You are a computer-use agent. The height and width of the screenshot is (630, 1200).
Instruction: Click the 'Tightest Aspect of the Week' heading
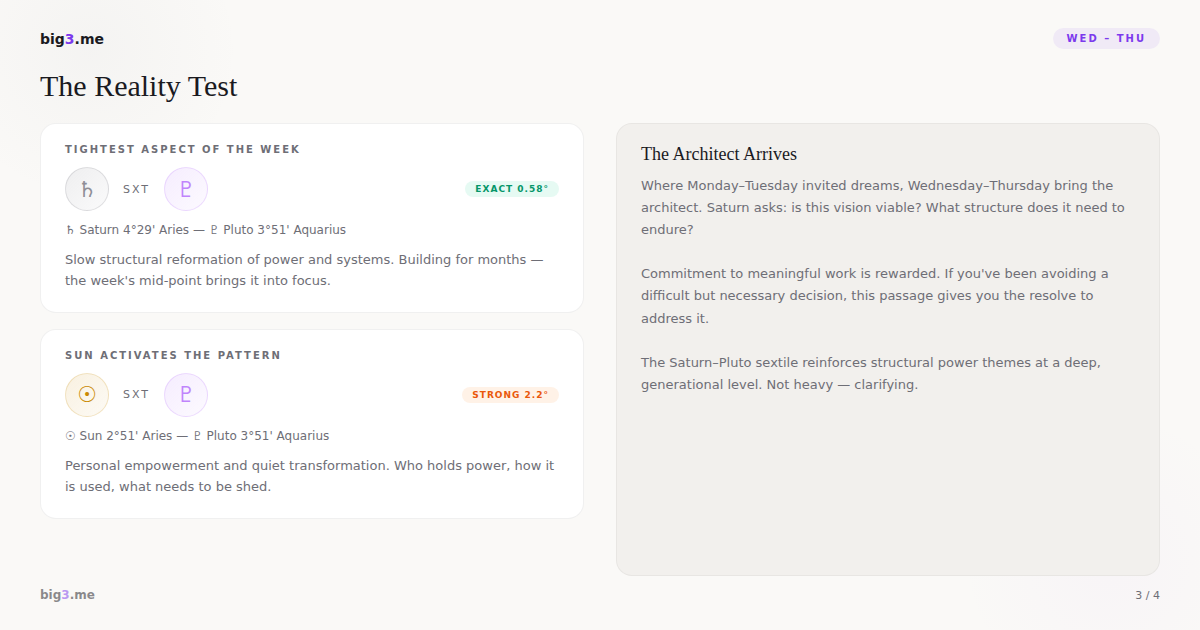[182, 149]
